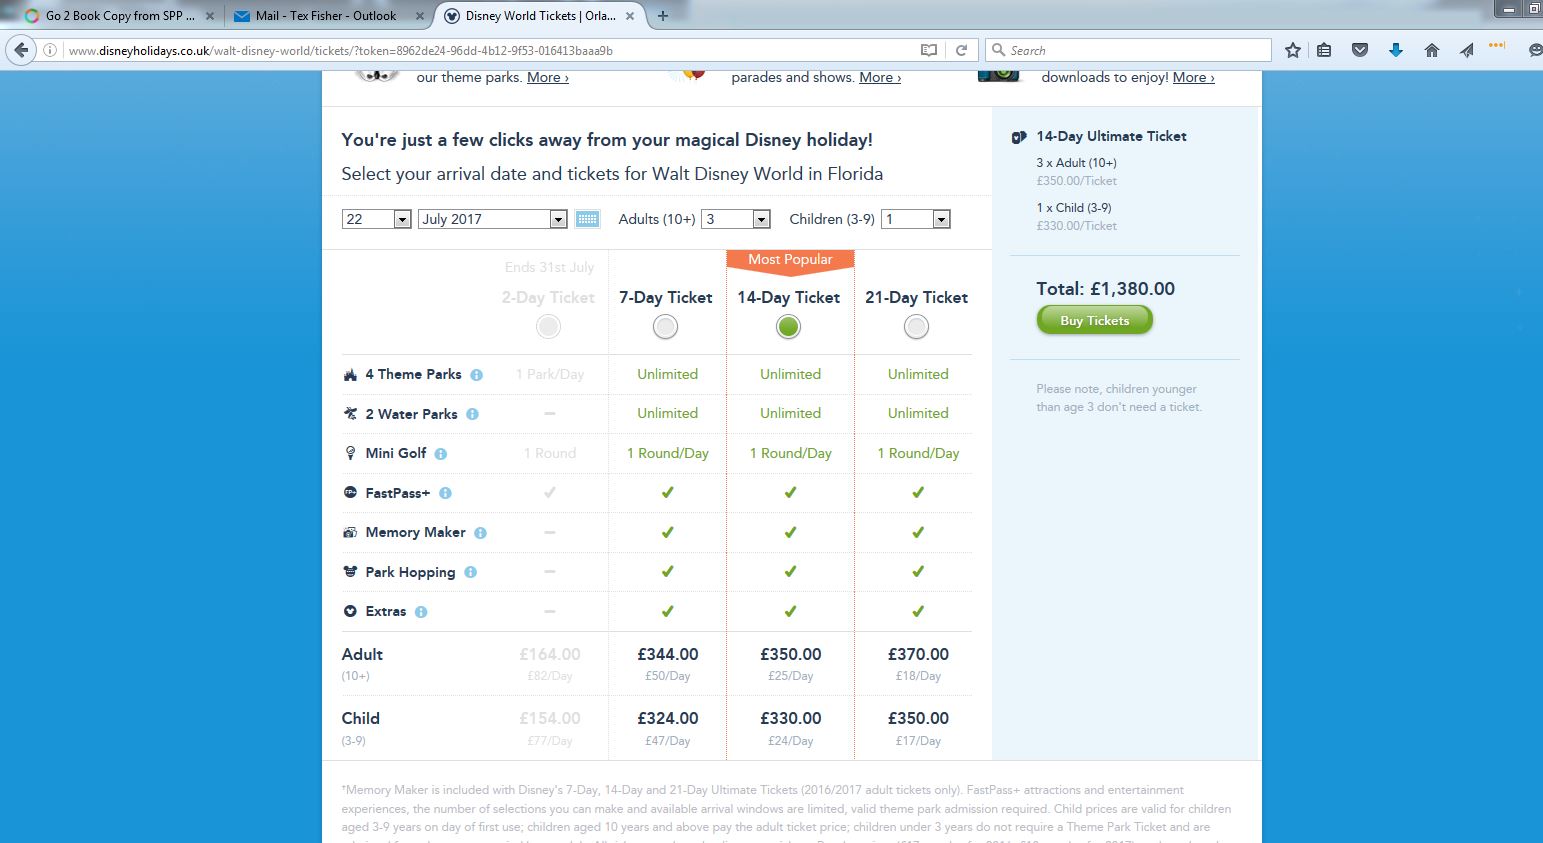Click the 7-Day Ticket column heading

click(665, 297)
